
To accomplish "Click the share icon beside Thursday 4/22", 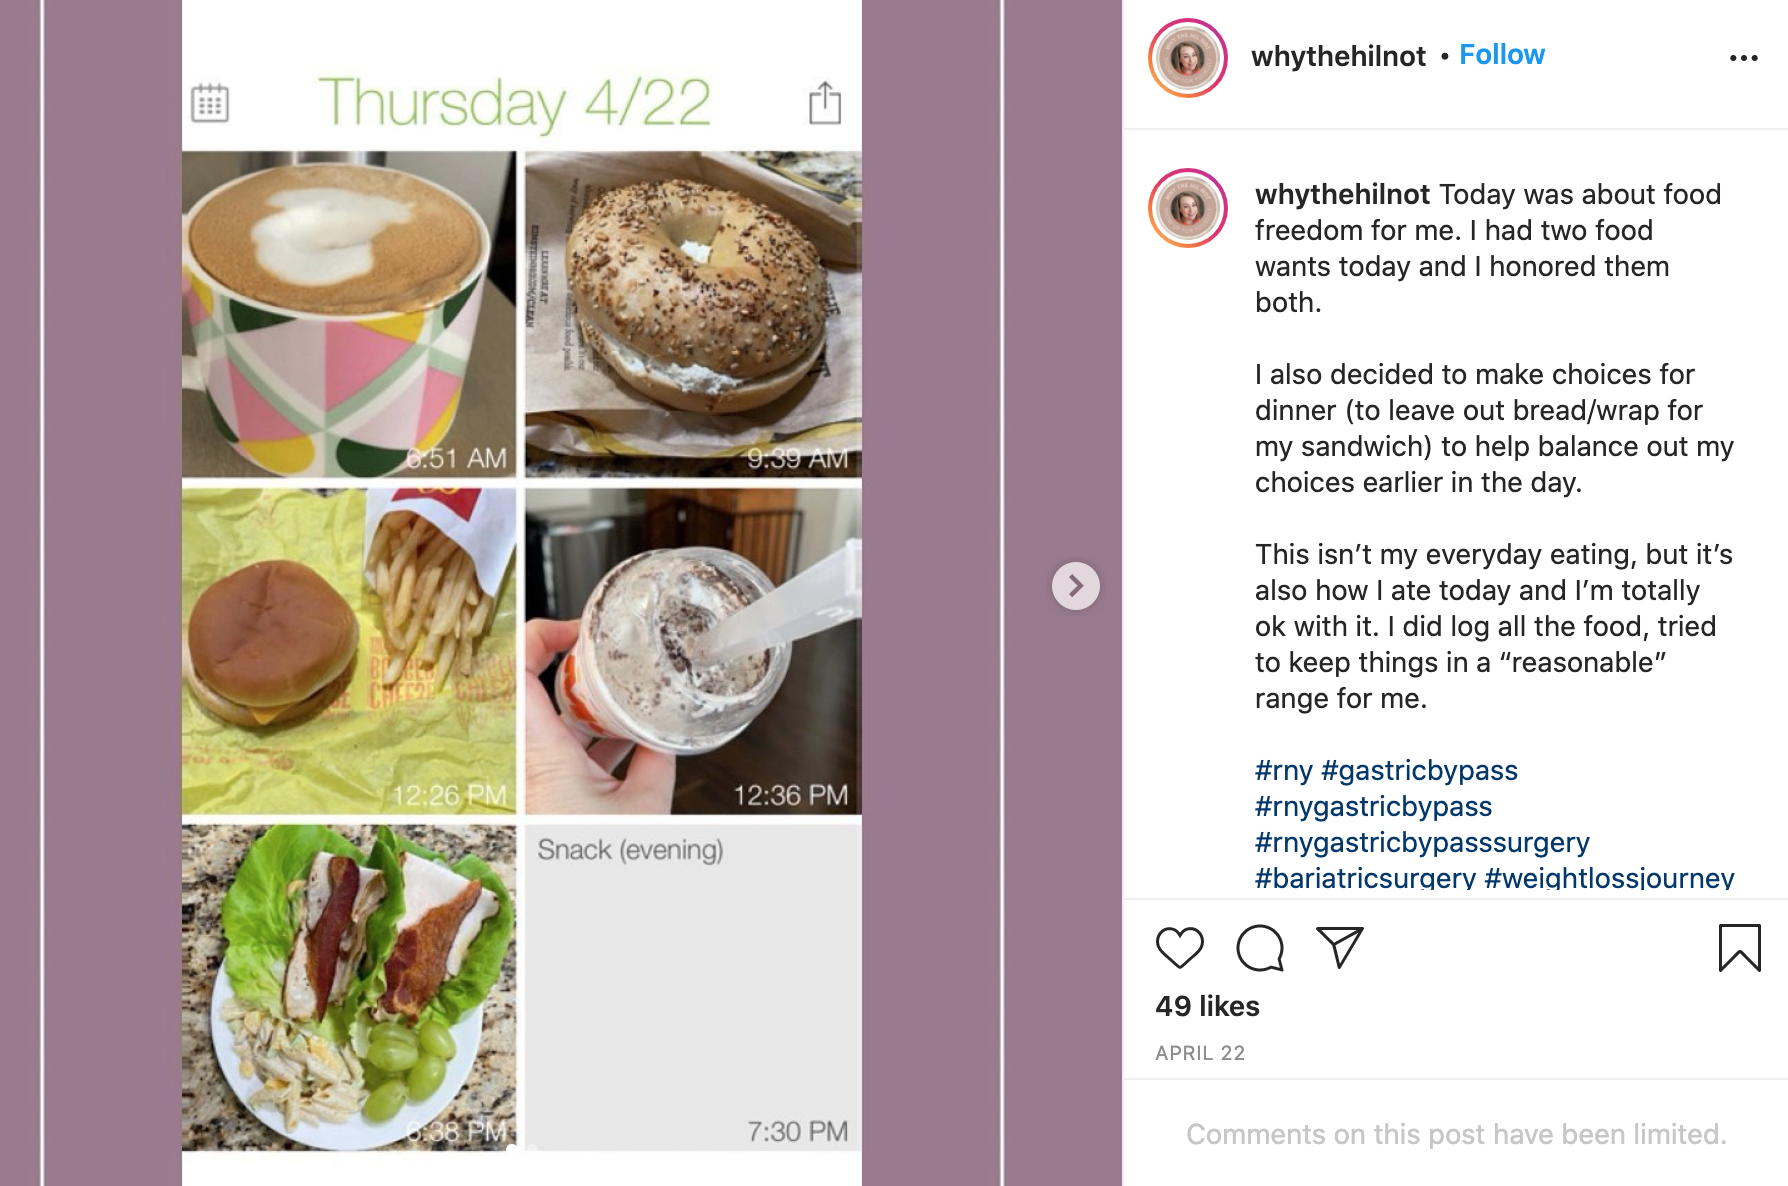I will pyautogui.click(x=824, y=102).
